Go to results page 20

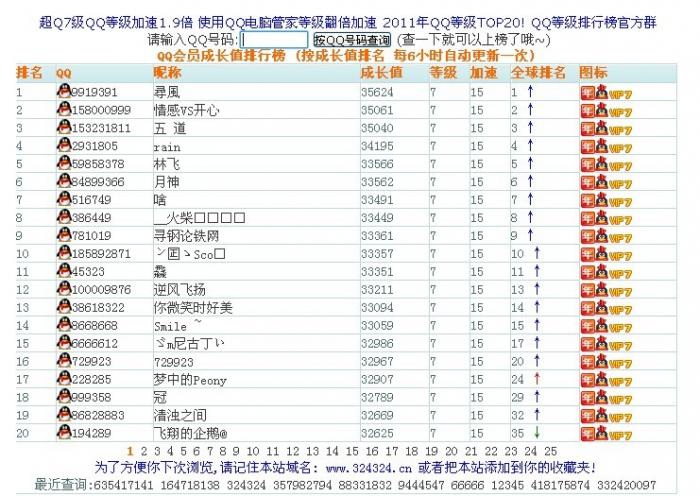point(451,451)
